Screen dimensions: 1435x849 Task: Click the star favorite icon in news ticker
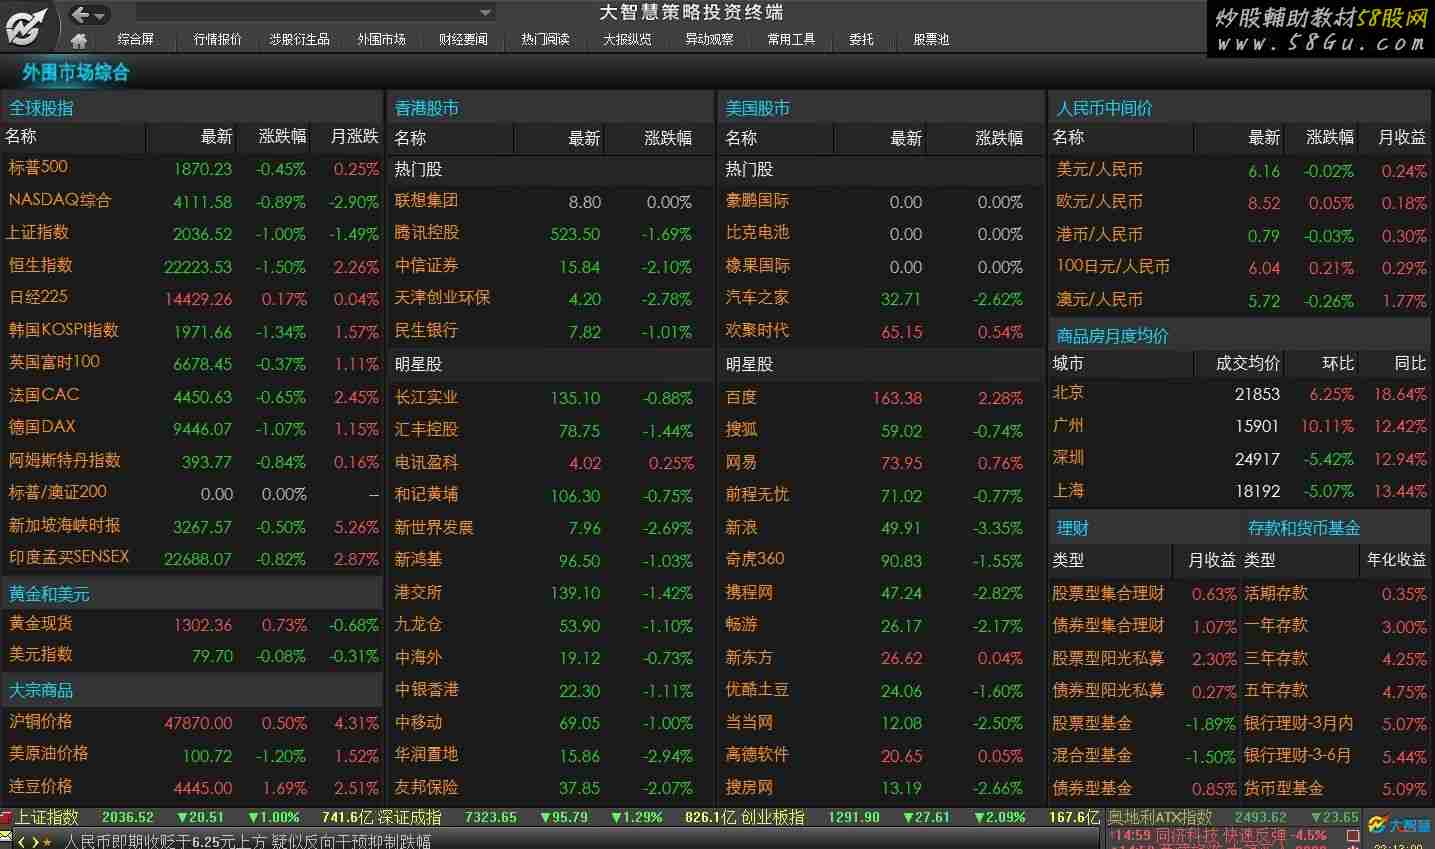(46, 842)
